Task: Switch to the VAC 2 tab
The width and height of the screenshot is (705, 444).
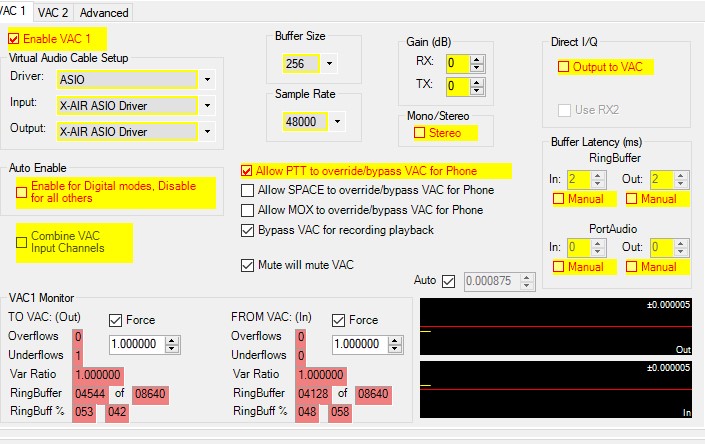Action: point(53,13)
